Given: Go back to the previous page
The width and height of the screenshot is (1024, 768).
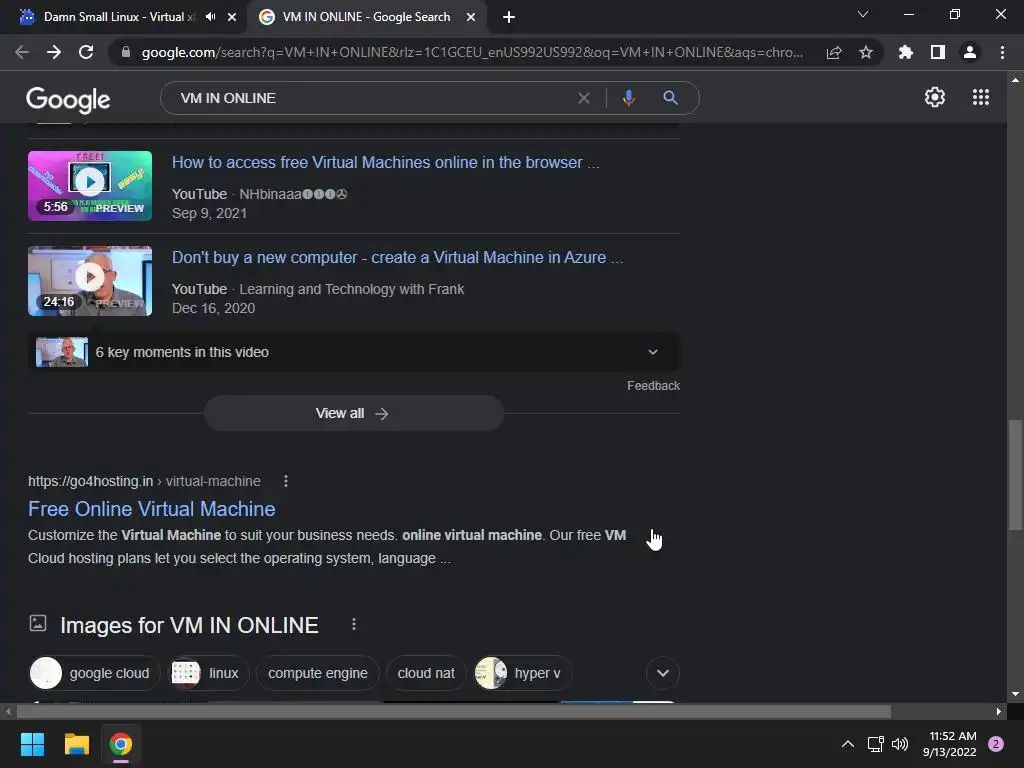Looking at the screenshot, I should tap(22, 52).
